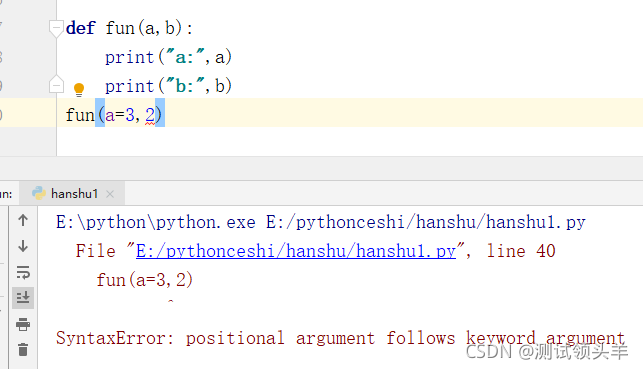Select the hanshu1 run tab
The width and height of the screenshot is (643, 369).
tap(74, 194)
